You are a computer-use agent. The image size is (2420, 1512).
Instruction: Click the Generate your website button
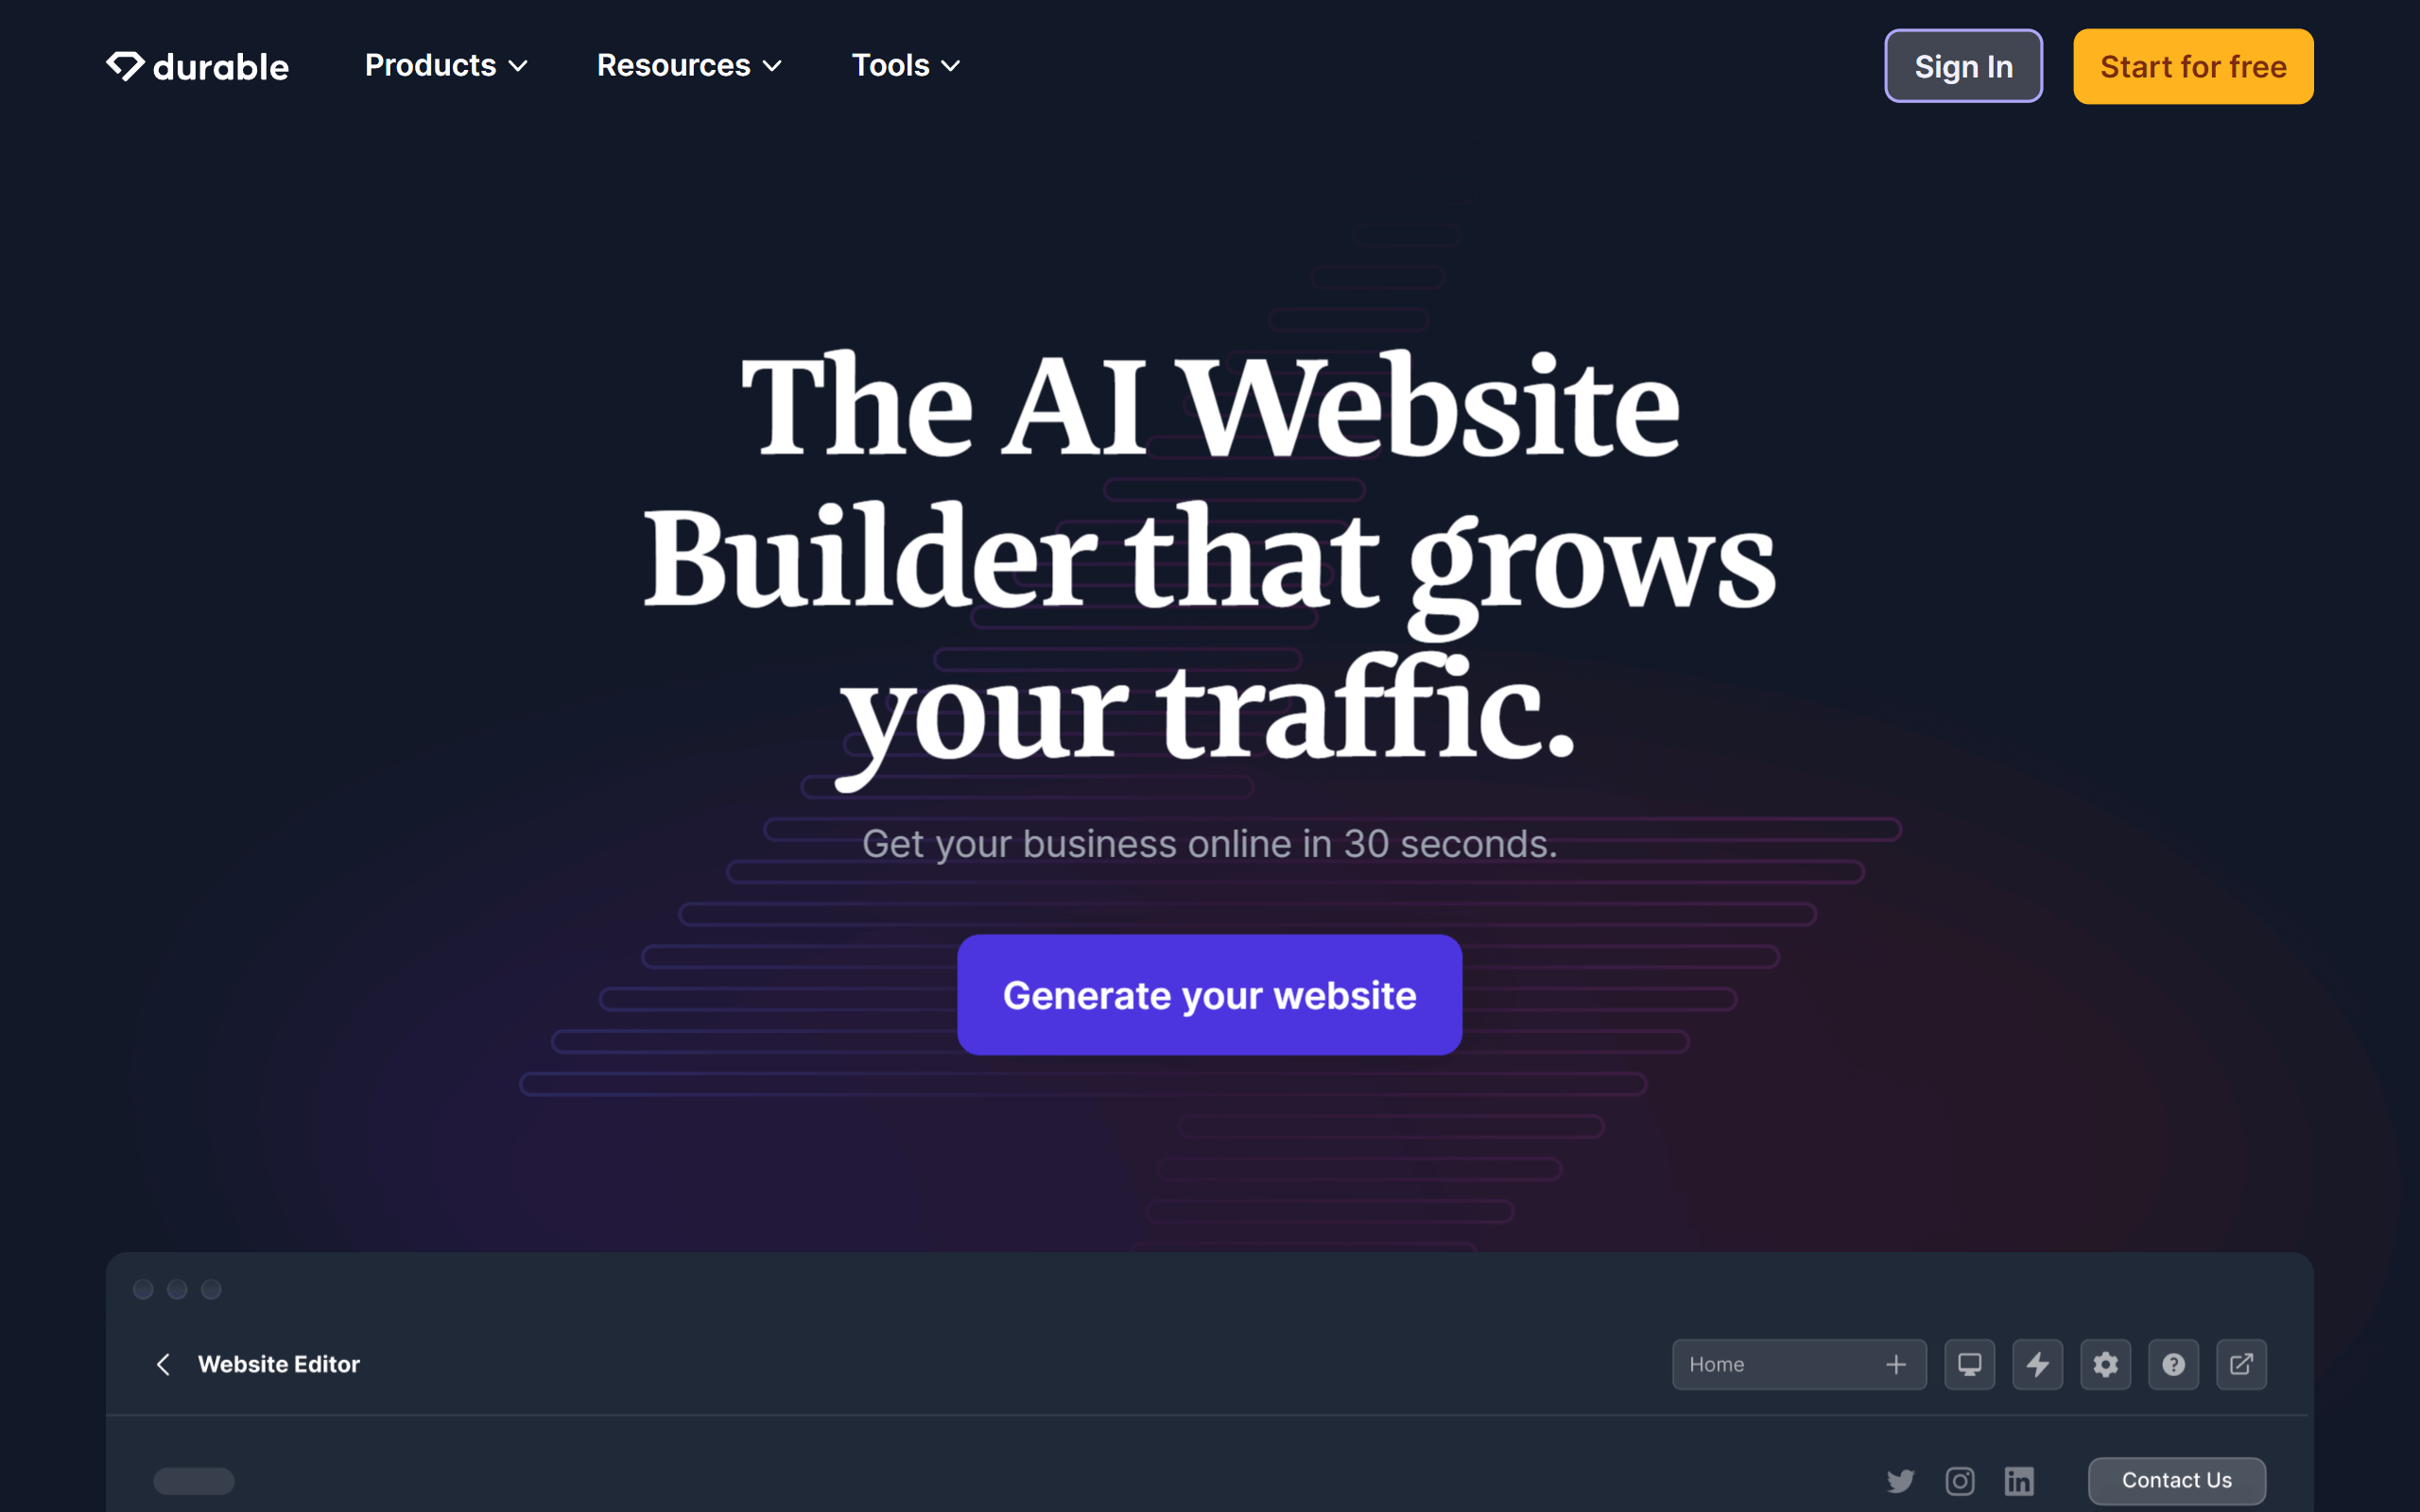point(1209,995)
